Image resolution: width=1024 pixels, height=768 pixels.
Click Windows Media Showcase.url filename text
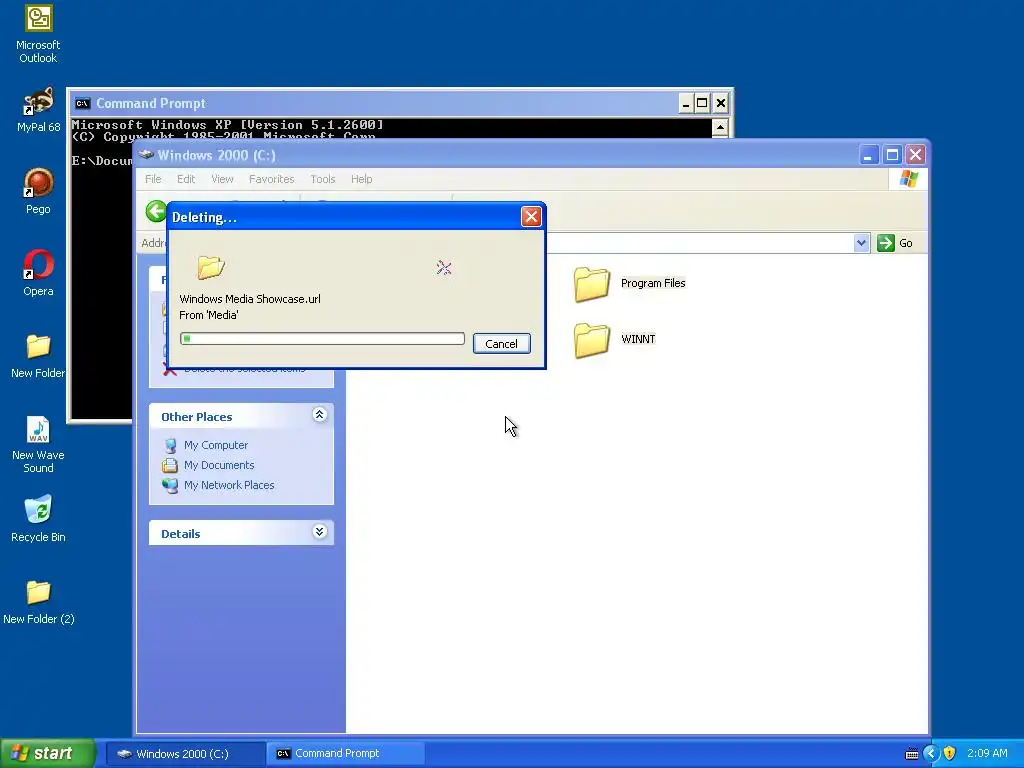(x=250, y=299)
